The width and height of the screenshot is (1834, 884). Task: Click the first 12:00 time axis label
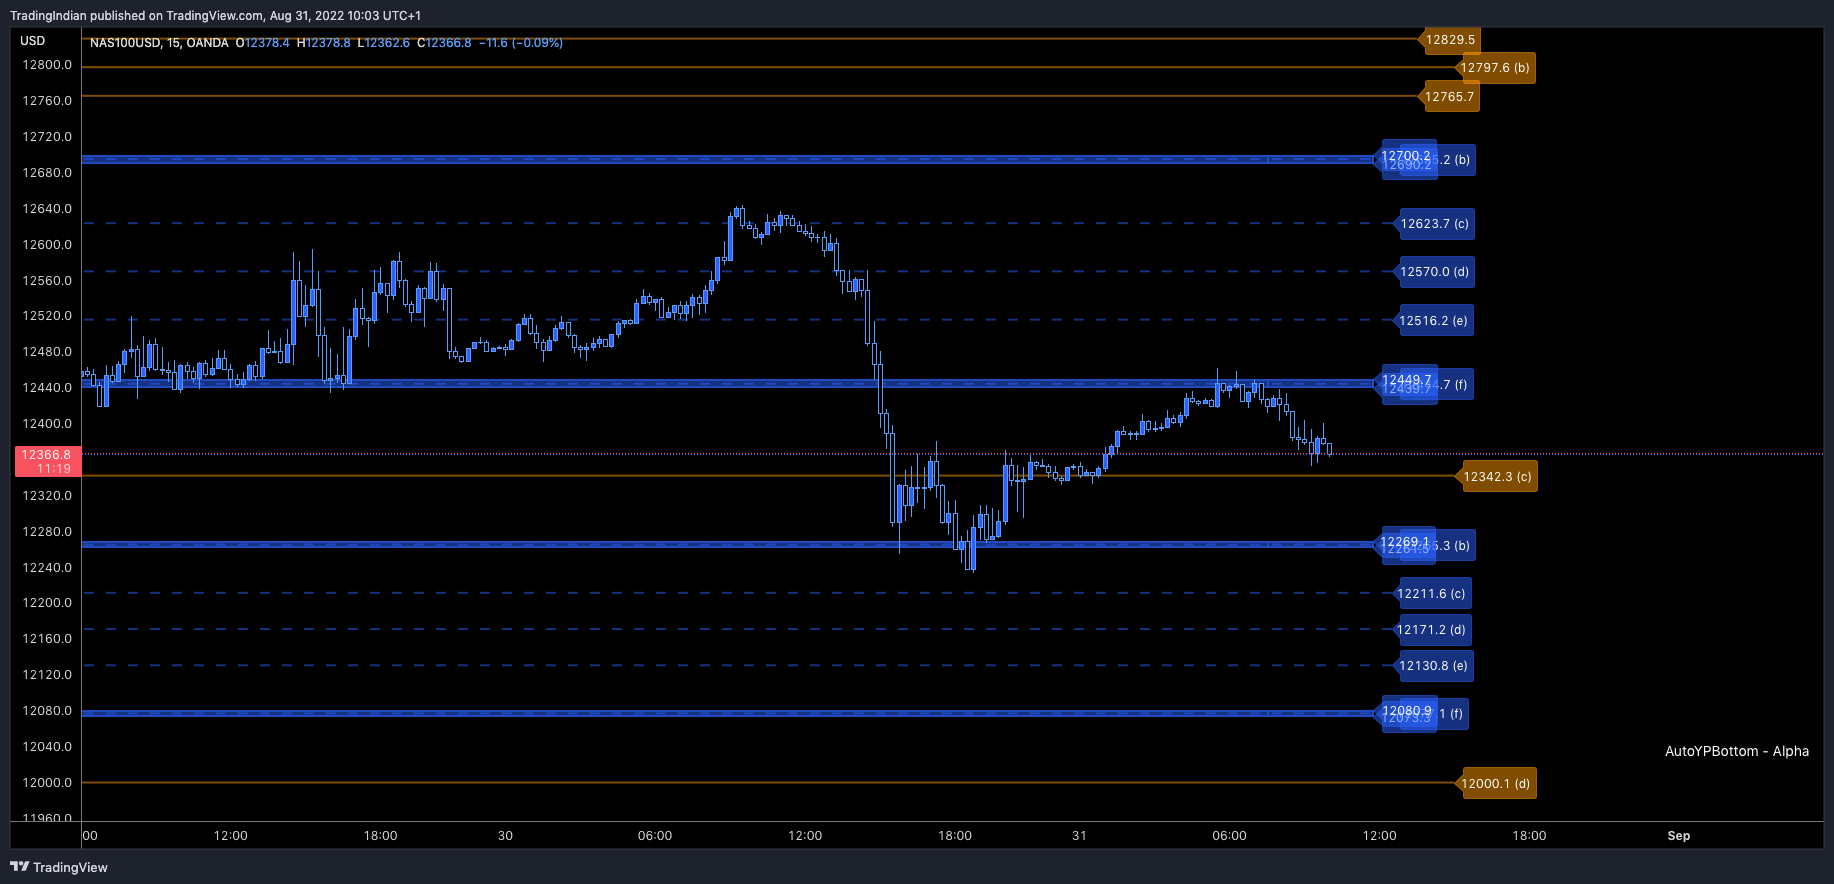click(231, 836)
